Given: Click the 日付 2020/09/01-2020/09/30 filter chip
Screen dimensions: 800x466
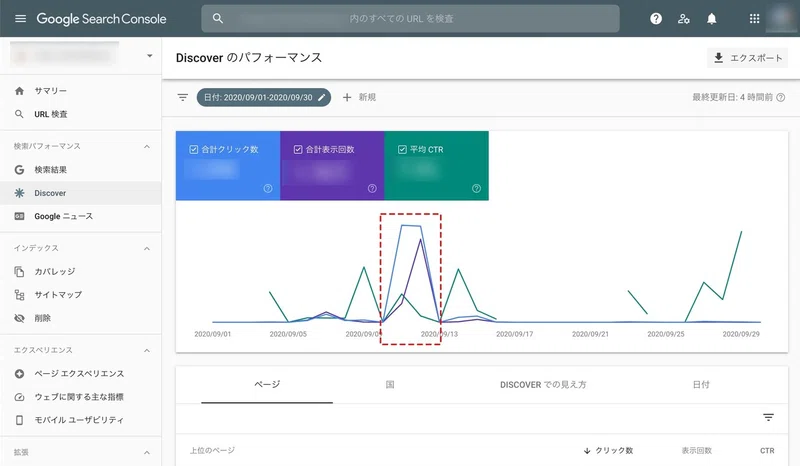Looking at the screenshot, I should coord(263,97).
